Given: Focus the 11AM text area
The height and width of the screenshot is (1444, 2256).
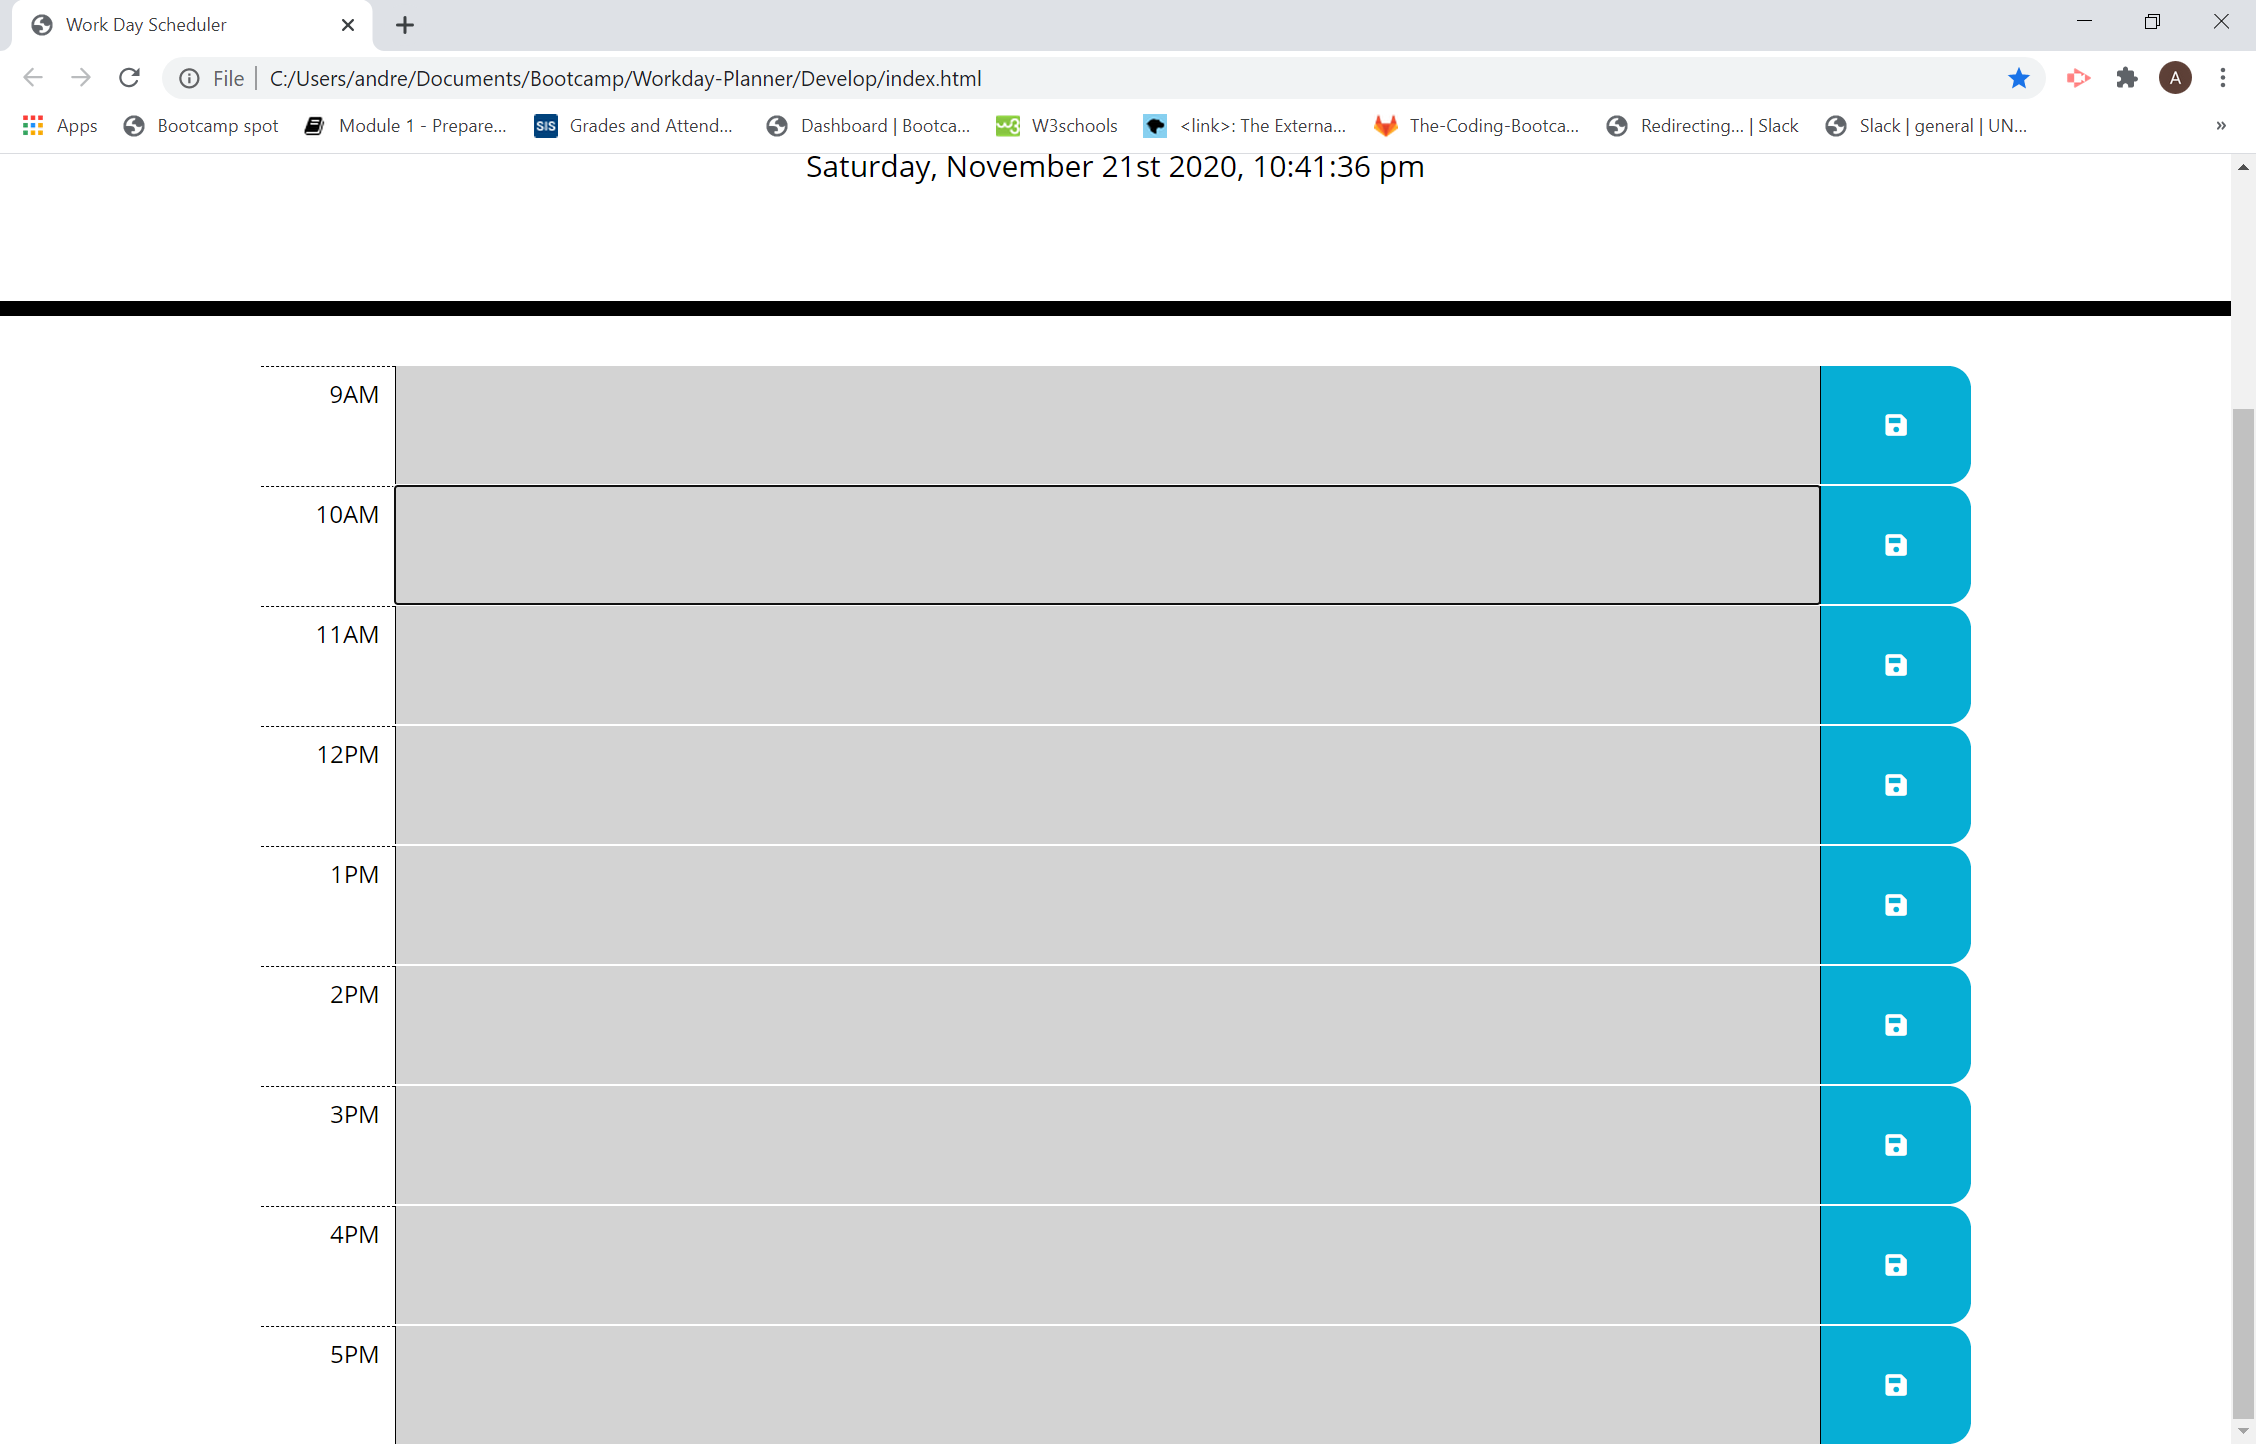Looking at the screenshot, I should click(1107, 665).
